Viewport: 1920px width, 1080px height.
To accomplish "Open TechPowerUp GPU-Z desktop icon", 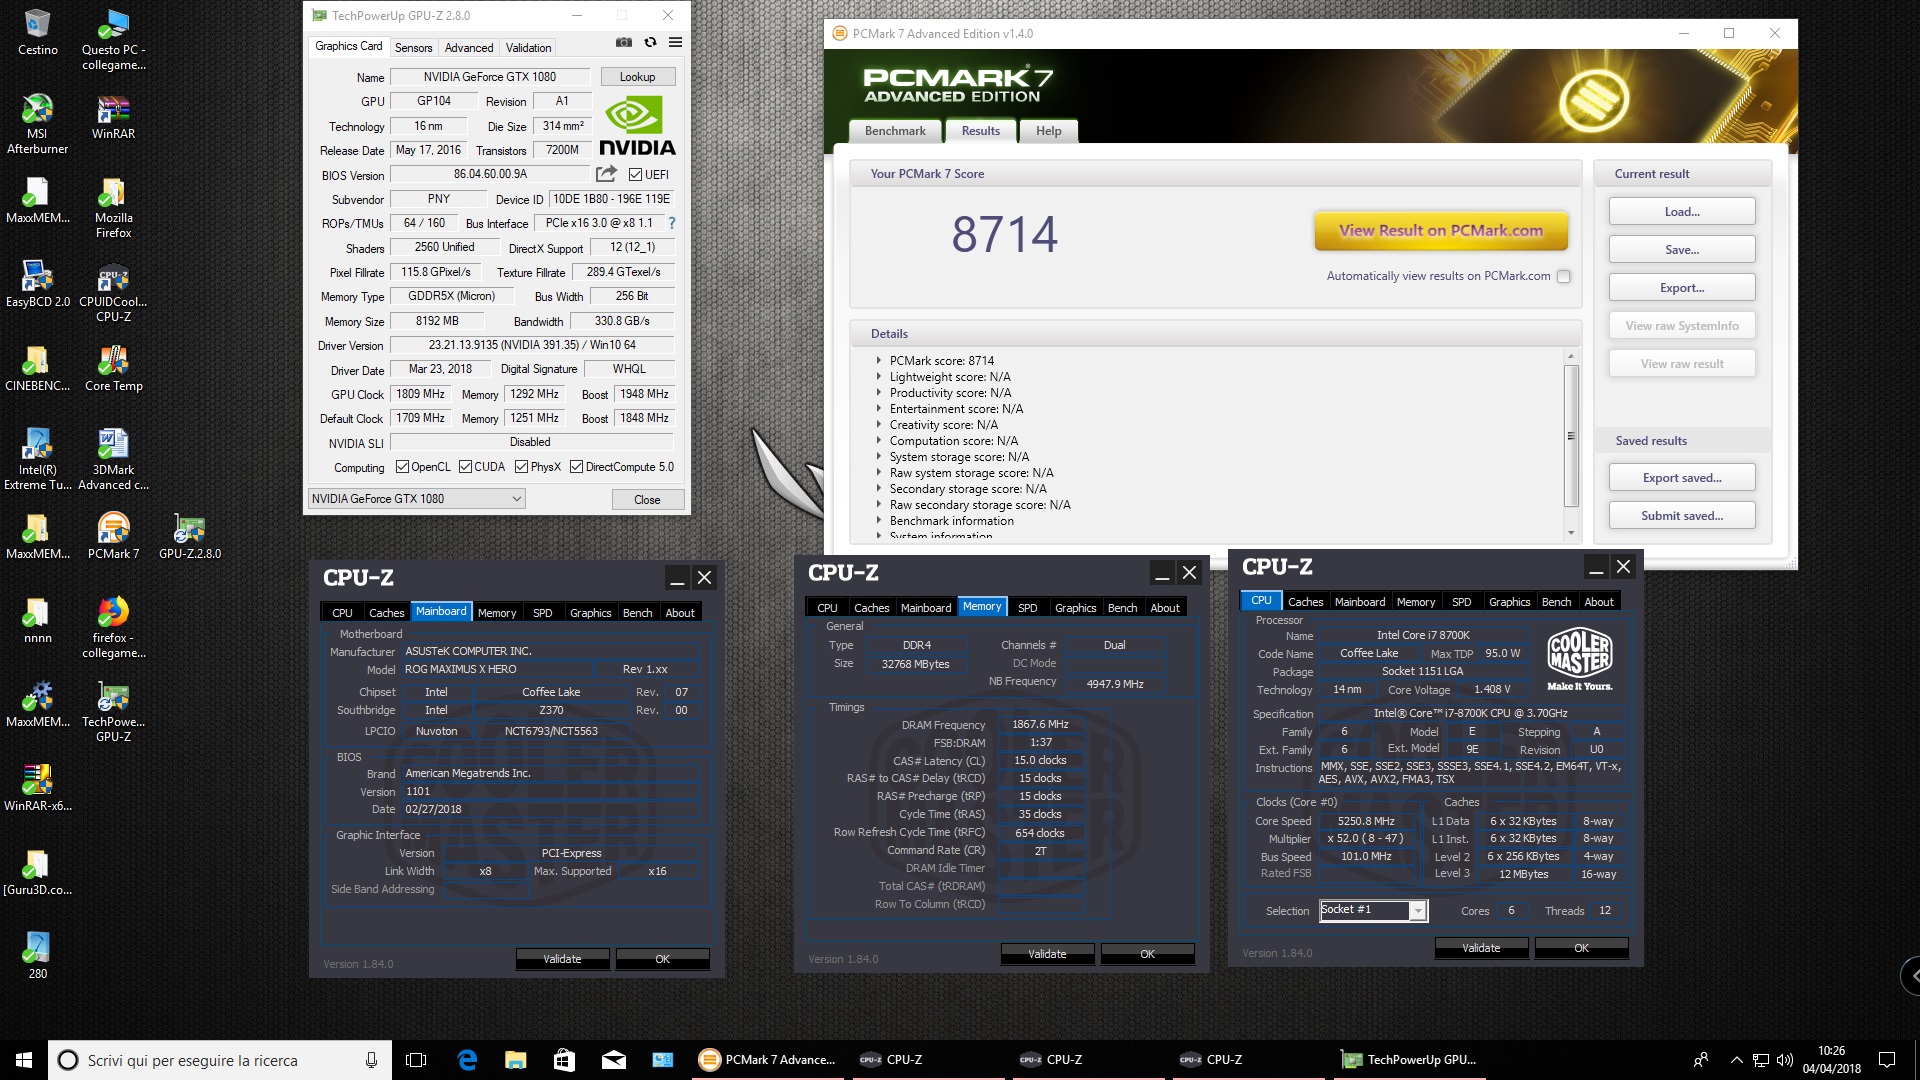I will pos(113,712).
